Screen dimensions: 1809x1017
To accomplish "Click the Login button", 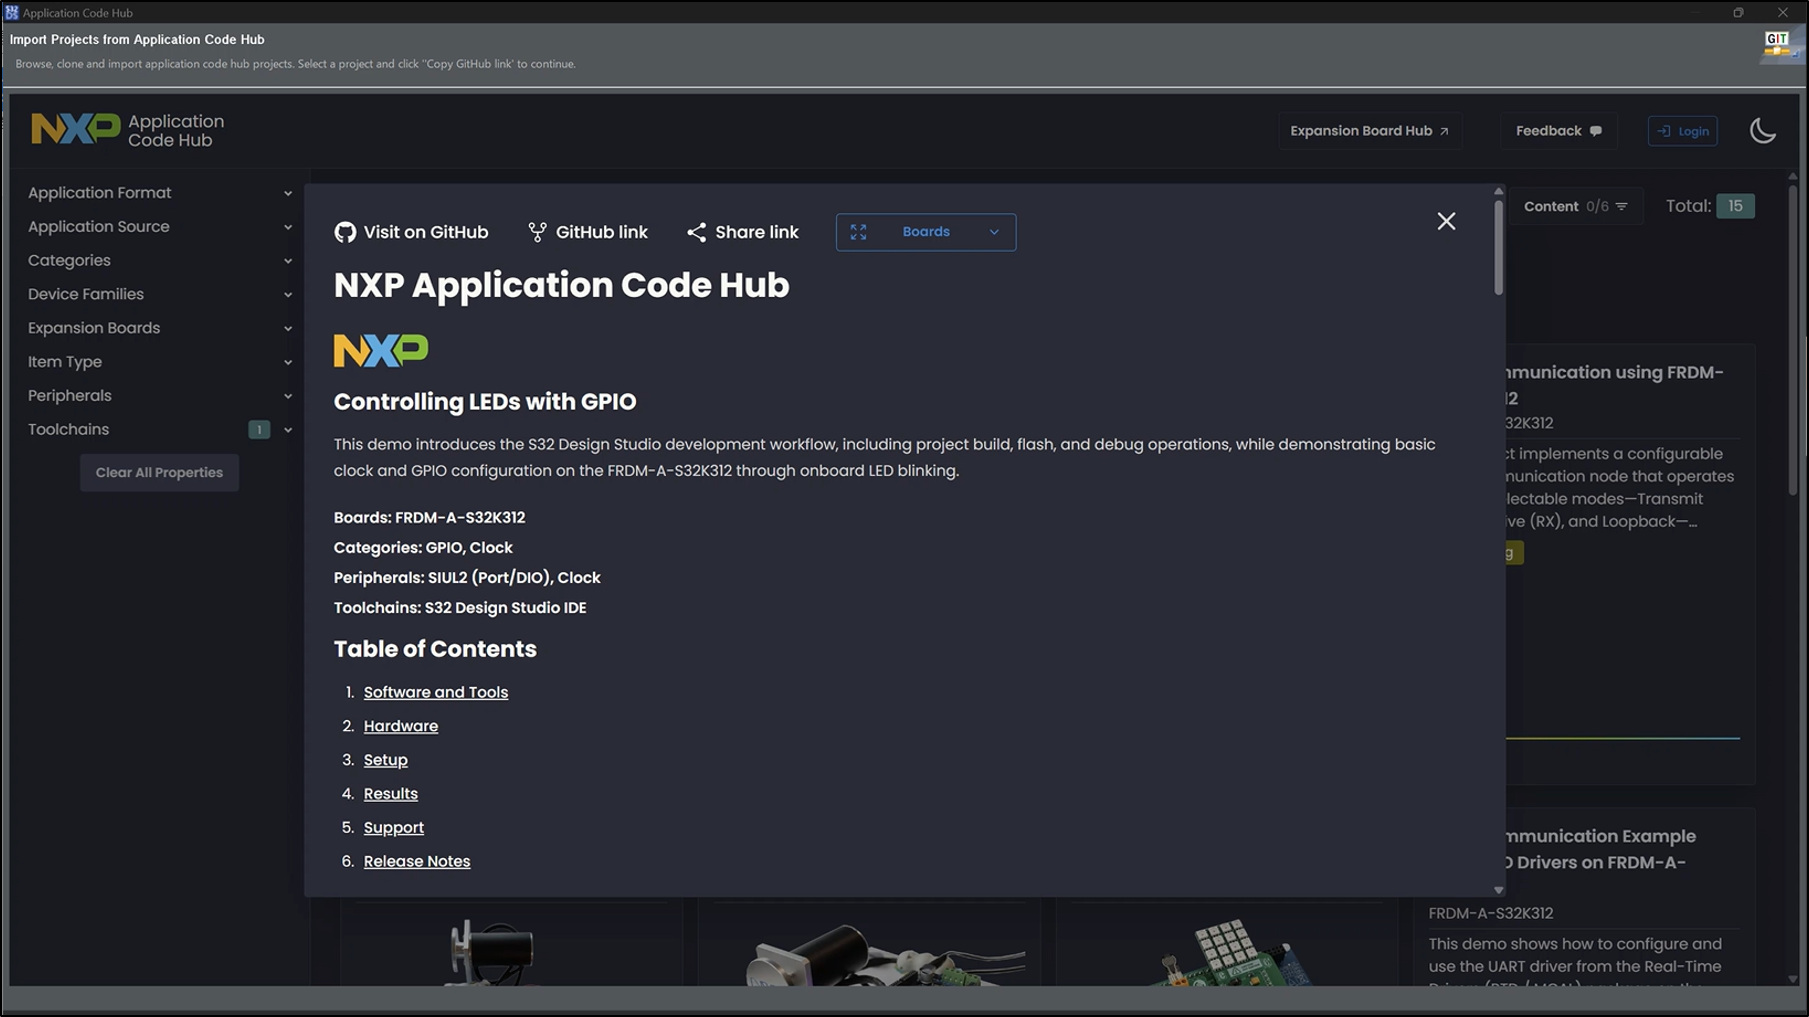I will pyautogui.click(x=1682, y=131).
